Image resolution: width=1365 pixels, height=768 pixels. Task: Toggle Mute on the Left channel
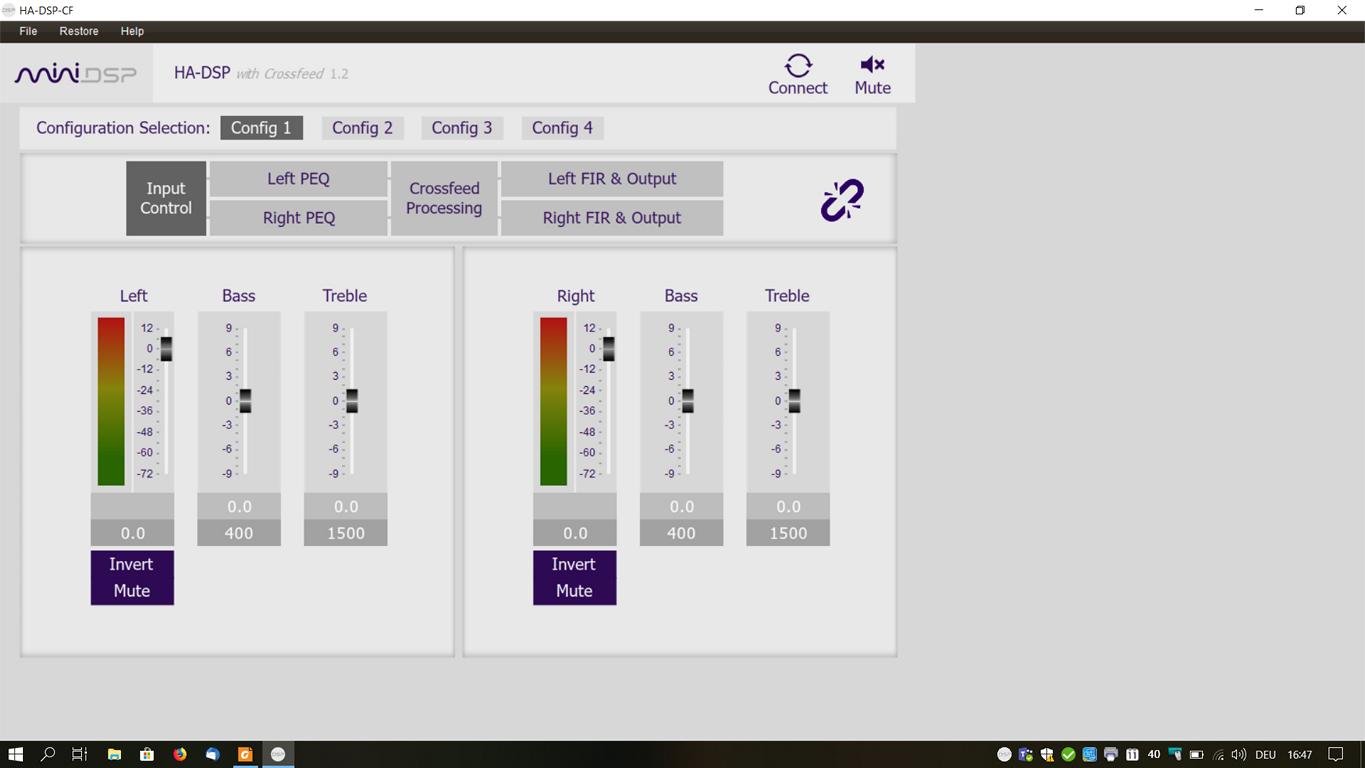(131, 591)
